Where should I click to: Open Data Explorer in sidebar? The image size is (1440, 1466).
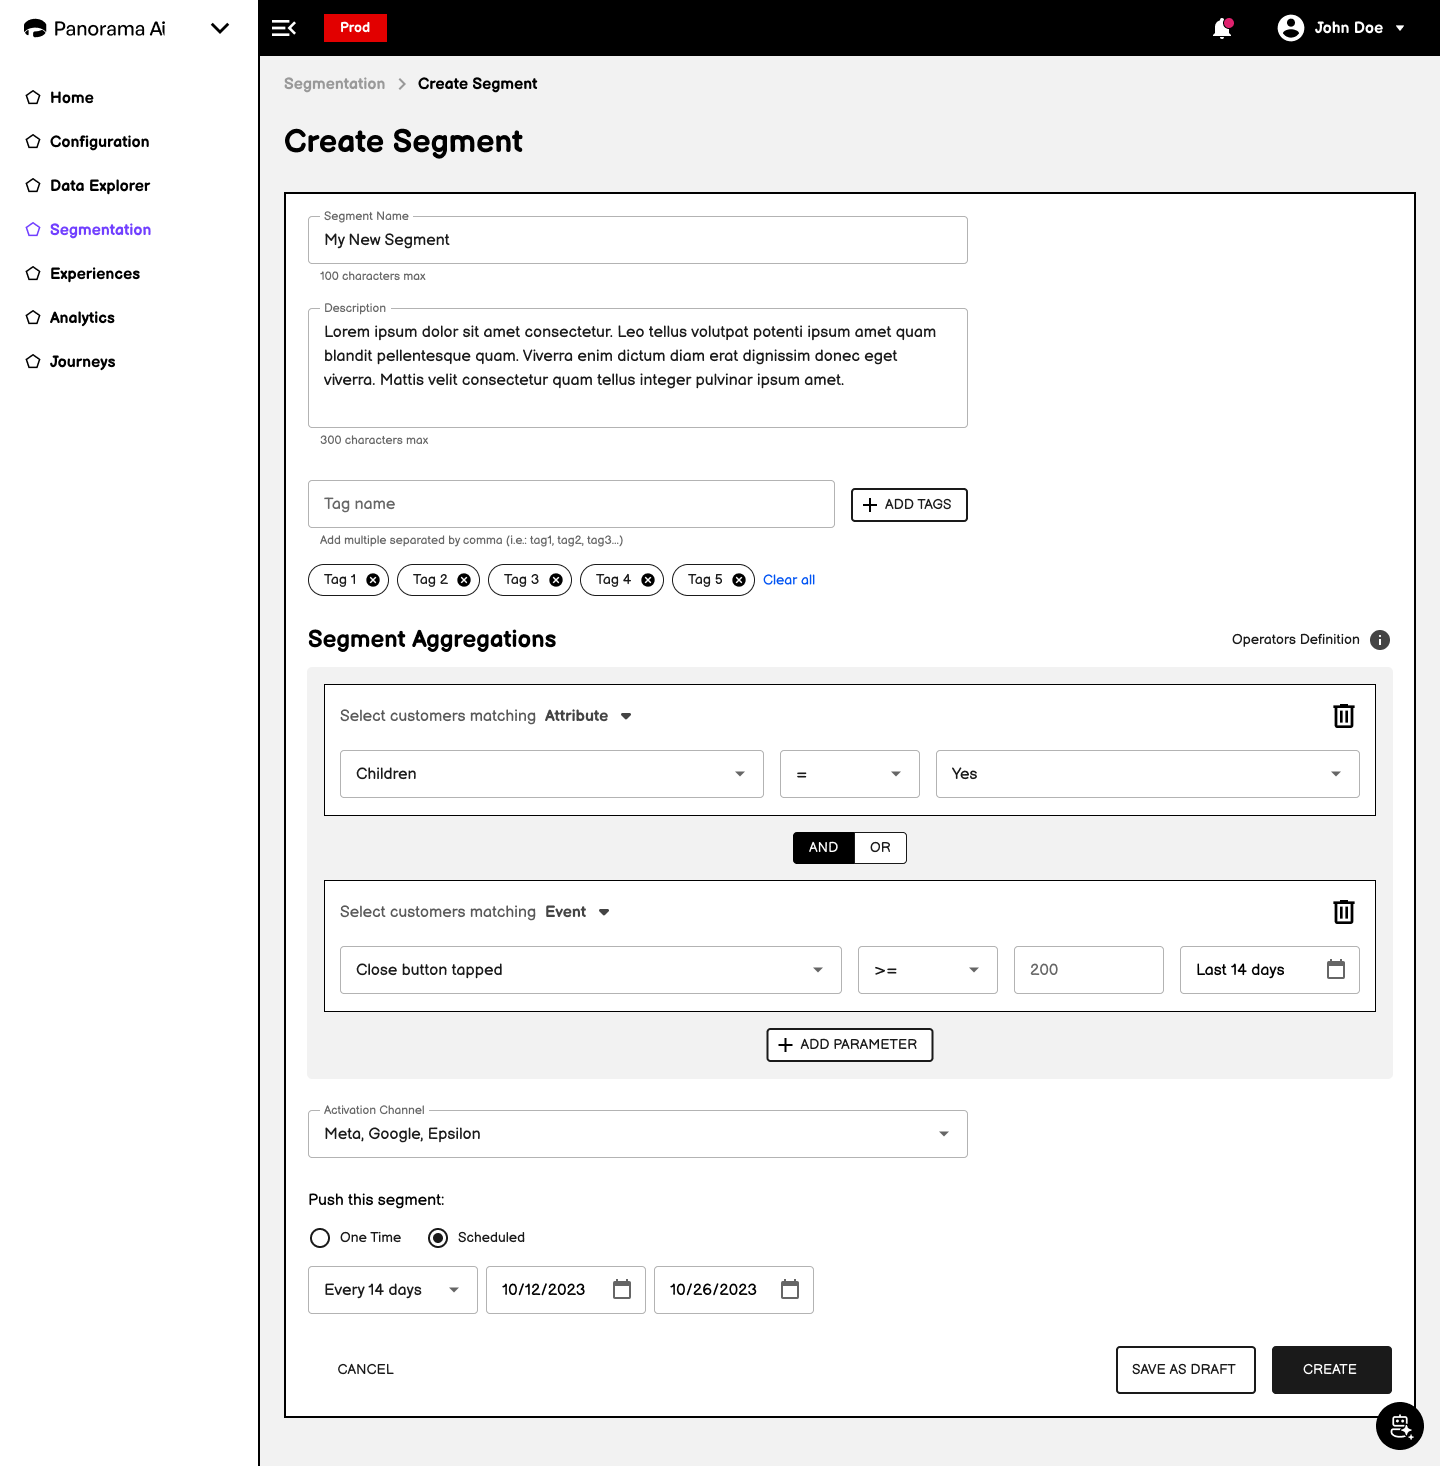[x=100, y=186]
